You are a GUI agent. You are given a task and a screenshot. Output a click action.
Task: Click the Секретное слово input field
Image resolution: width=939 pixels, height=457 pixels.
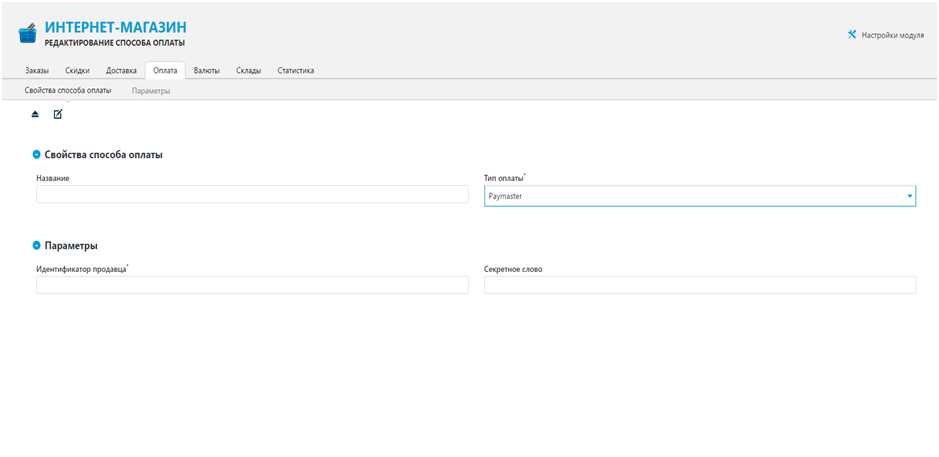coord(699,285)
